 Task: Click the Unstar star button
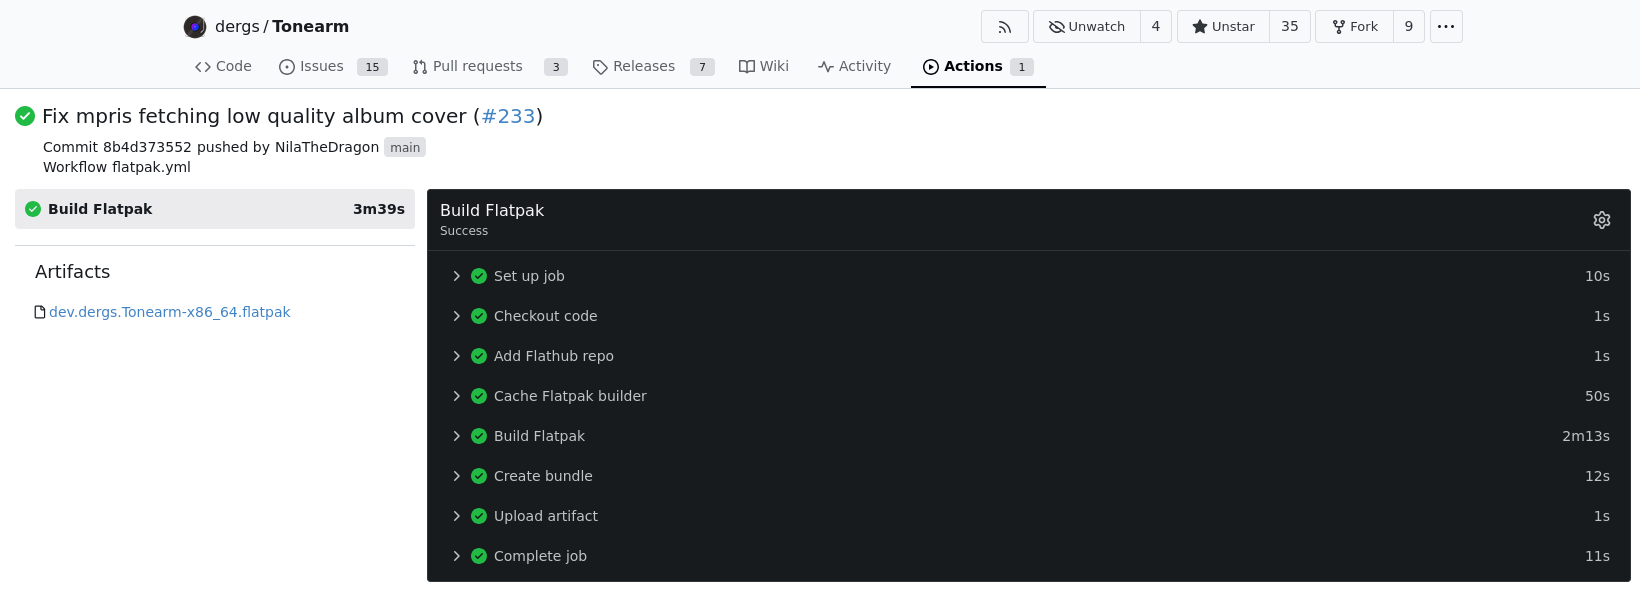(1223, 27)
